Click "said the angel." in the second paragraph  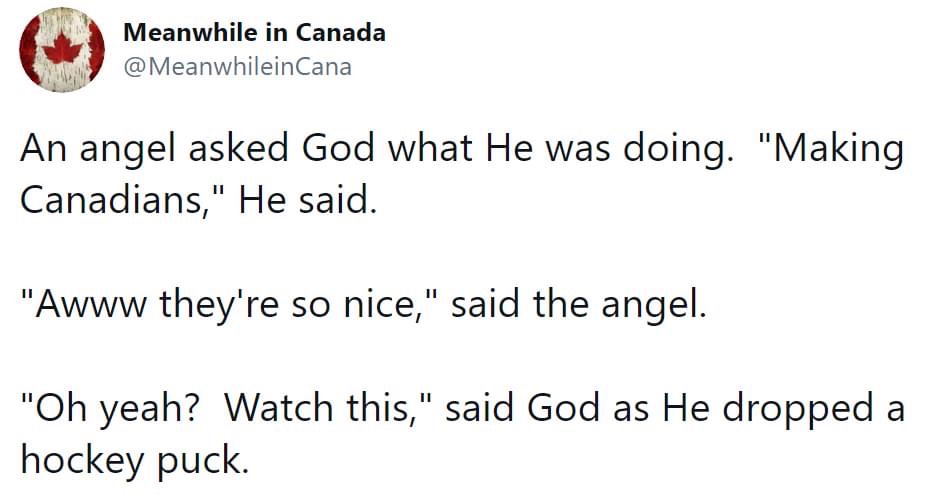(579, 304)
